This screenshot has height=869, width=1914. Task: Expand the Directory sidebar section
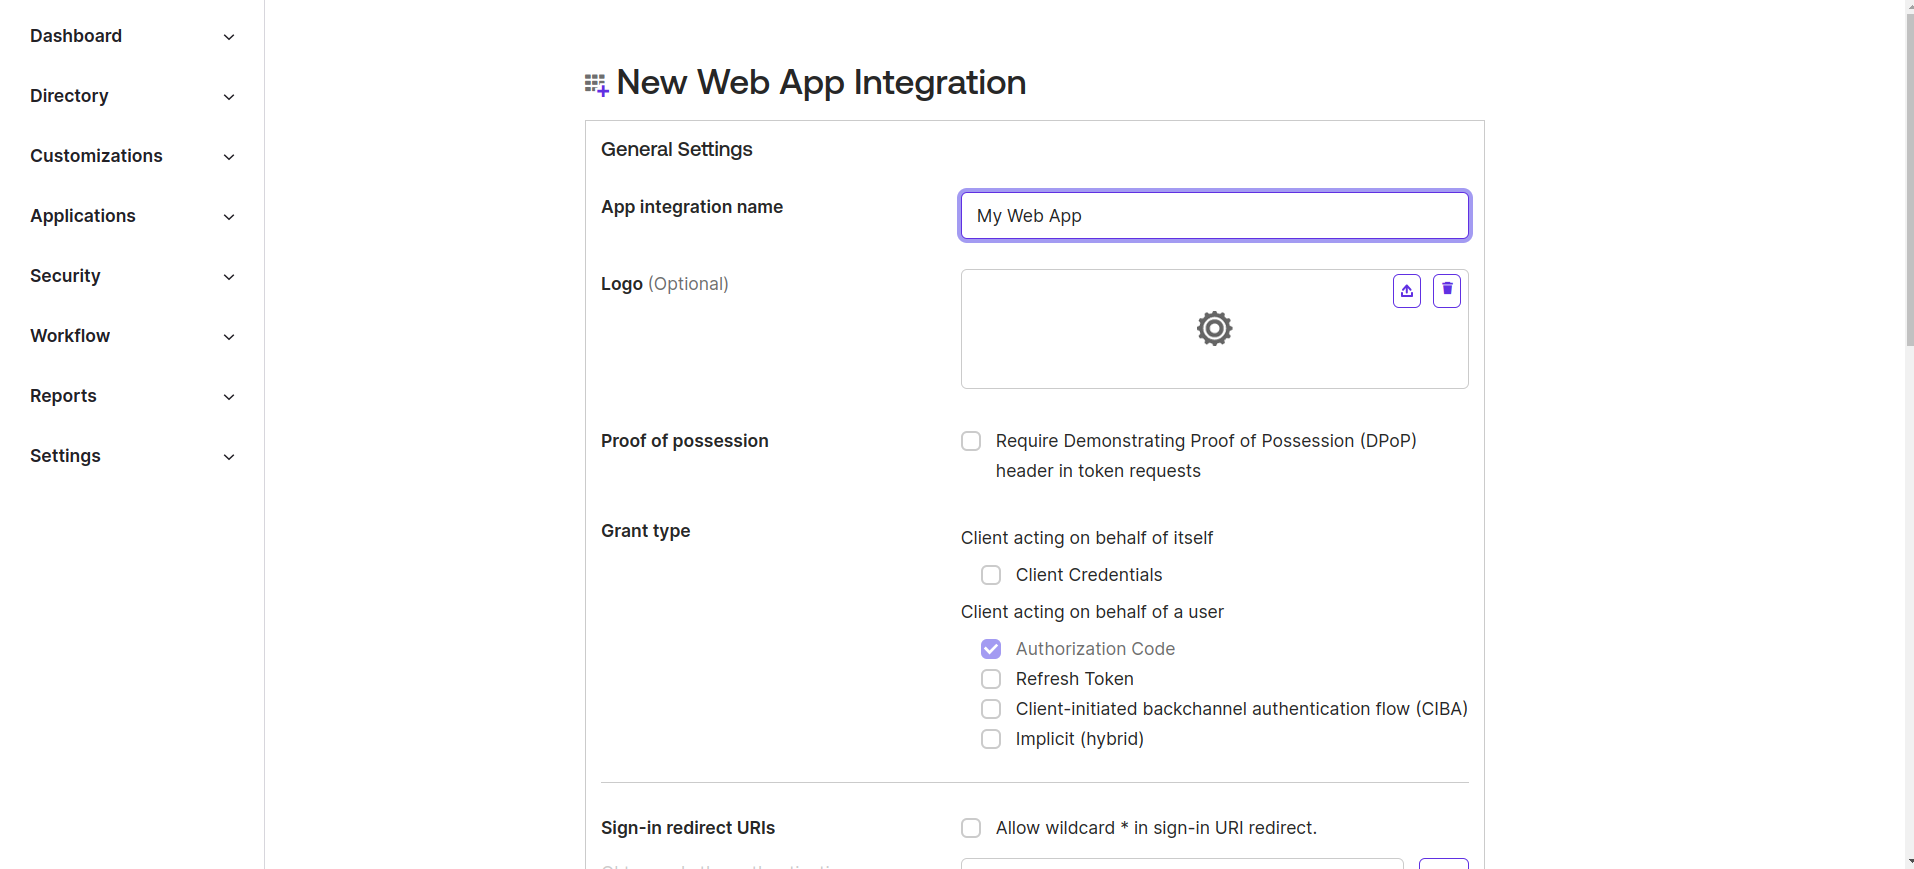pos(229,97)
